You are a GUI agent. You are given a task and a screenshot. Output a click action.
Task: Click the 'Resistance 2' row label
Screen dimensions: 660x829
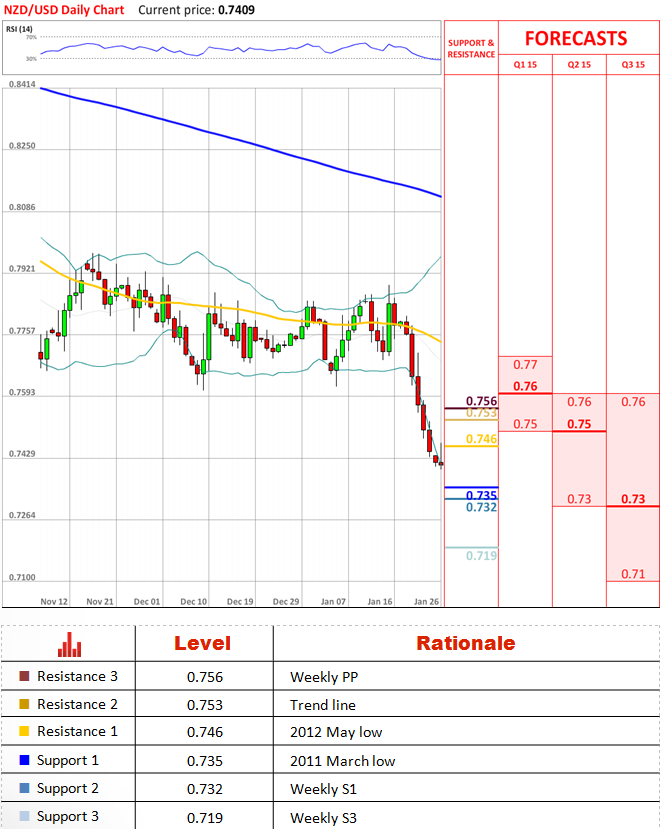[77, 704]
